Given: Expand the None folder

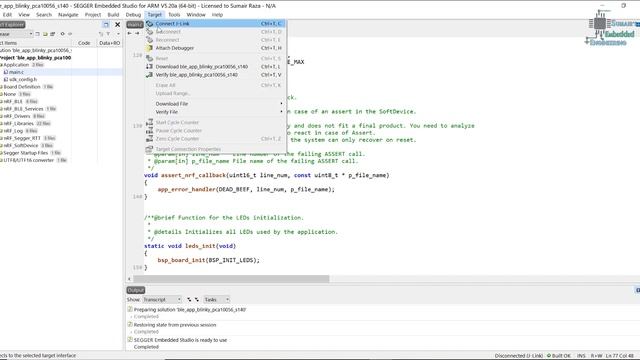Looking at the screenshot, I should tap(1, 94).
